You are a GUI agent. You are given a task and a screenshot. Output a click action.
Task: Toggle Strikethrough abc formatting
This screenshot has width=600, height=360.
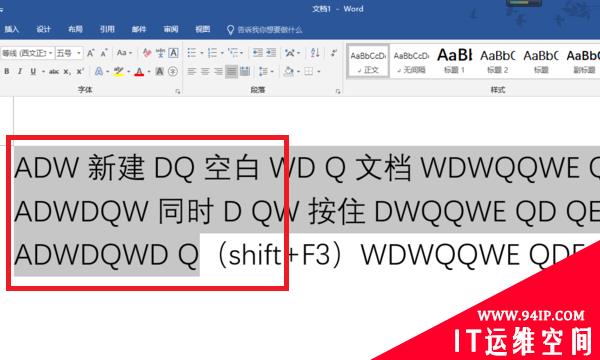[x=54, y=72]
